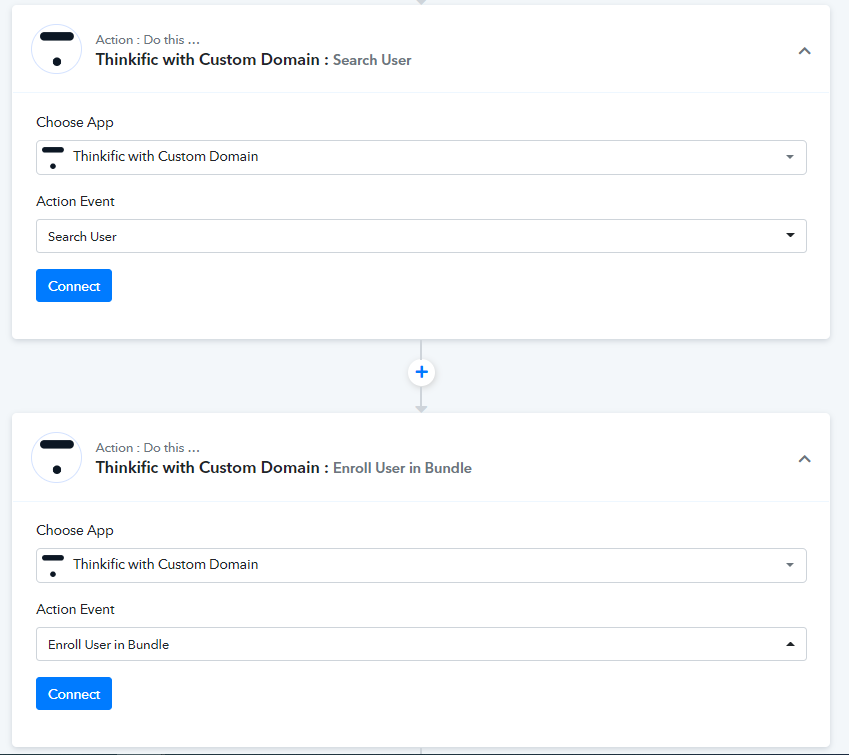Click the 'Action : Do this ...' label above Enroll User in Bundle
849x755 pixels.
[x=148, y=447]
